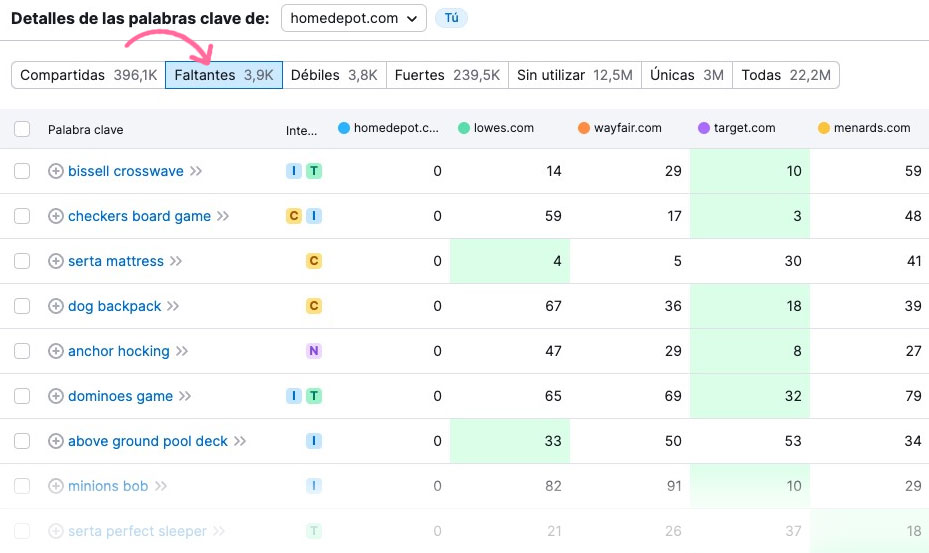Open the dominoes game keyword link
This screenshot has height=553, width=929.
120,396
